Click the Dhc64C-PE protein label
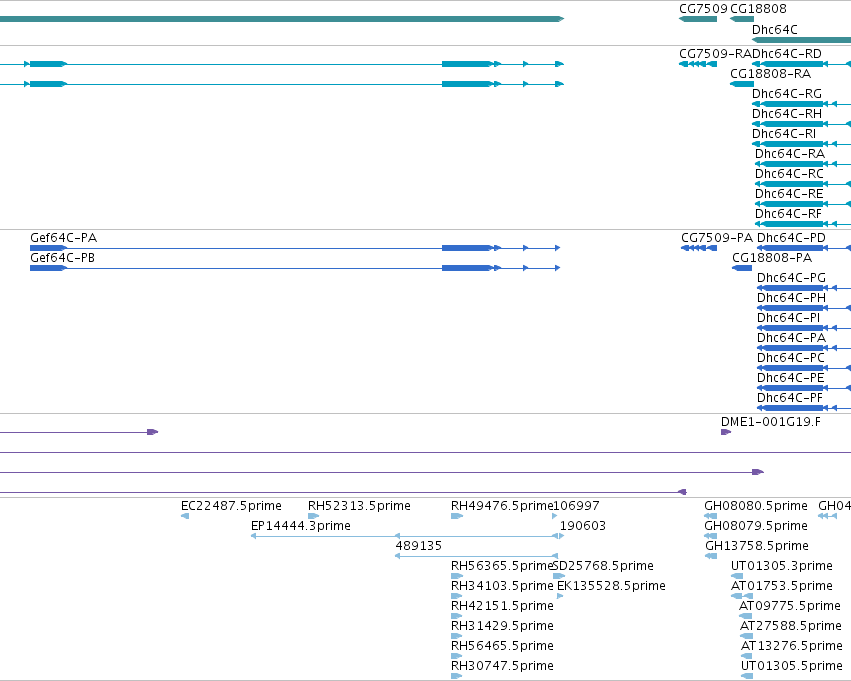Image resolution: width=851 pixels, height=681 pixels. 791,378
